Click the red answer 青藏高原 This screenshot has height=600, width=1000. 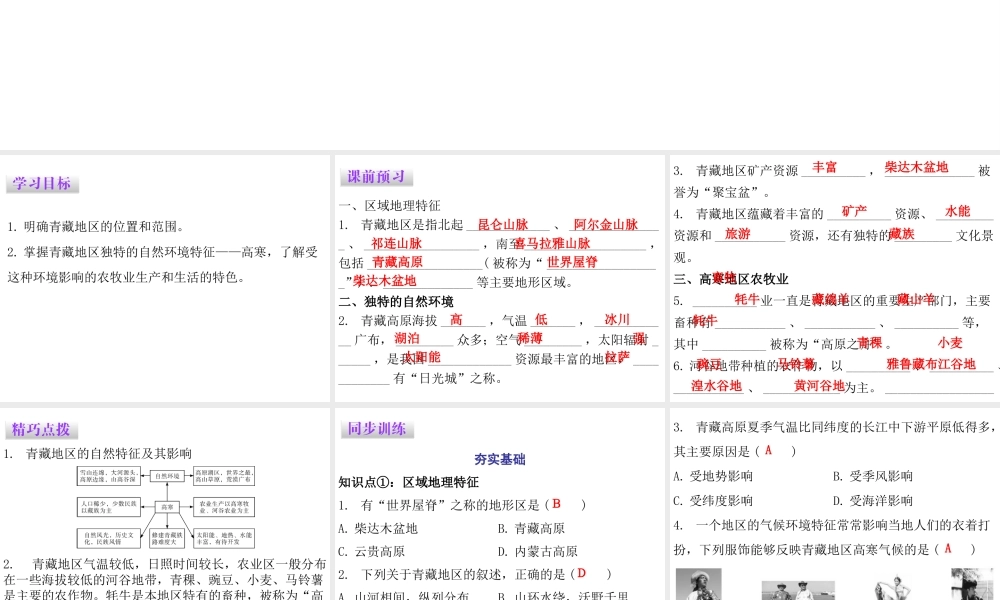(x=397, y=262)
